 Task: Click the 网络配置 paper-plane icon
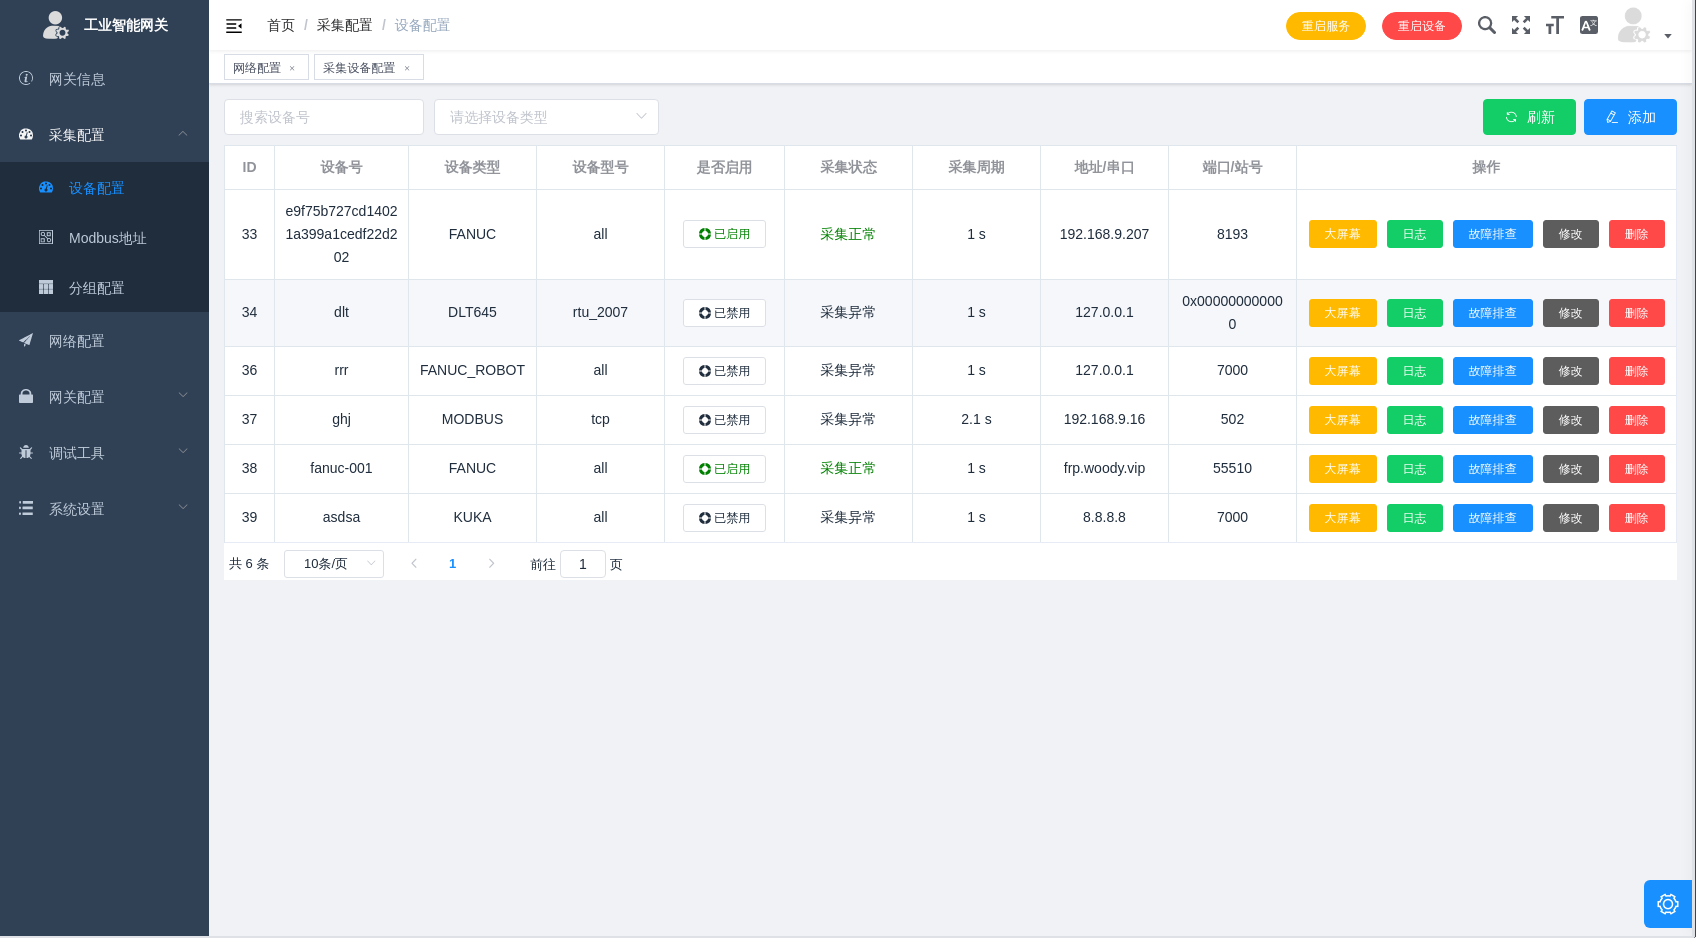tap(26, 340)
